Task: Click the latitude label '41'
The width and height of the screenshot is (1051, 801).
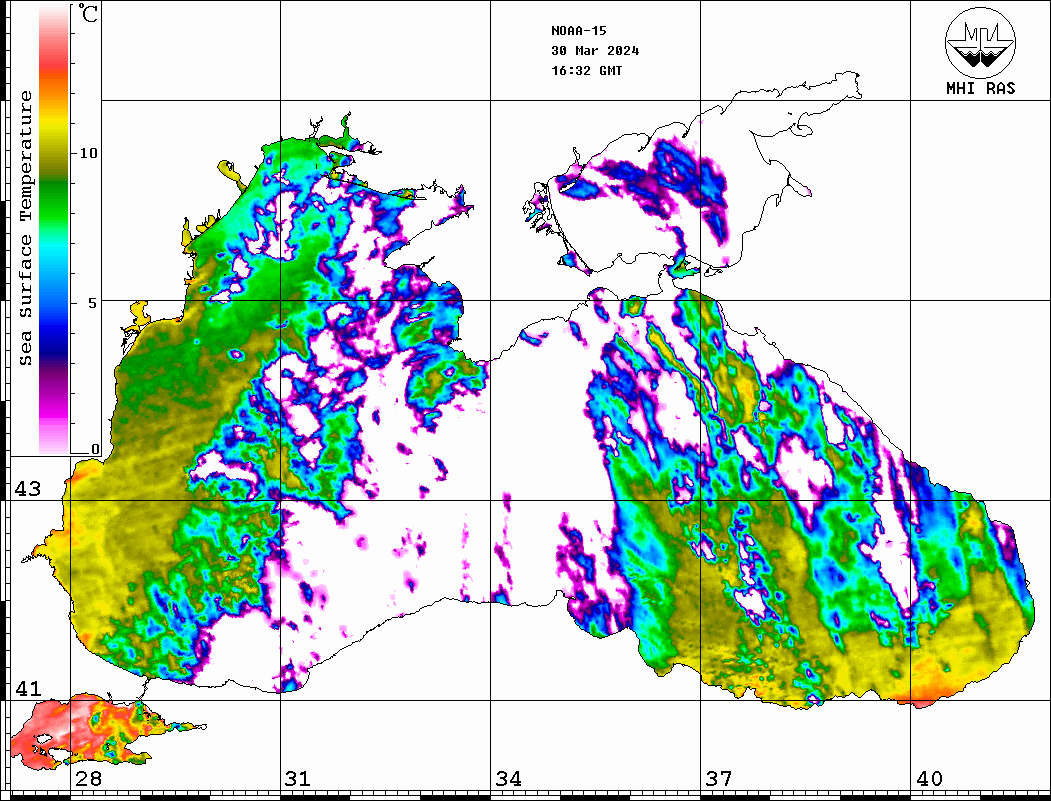Action: pyautogui.click(x=27, y=688)
